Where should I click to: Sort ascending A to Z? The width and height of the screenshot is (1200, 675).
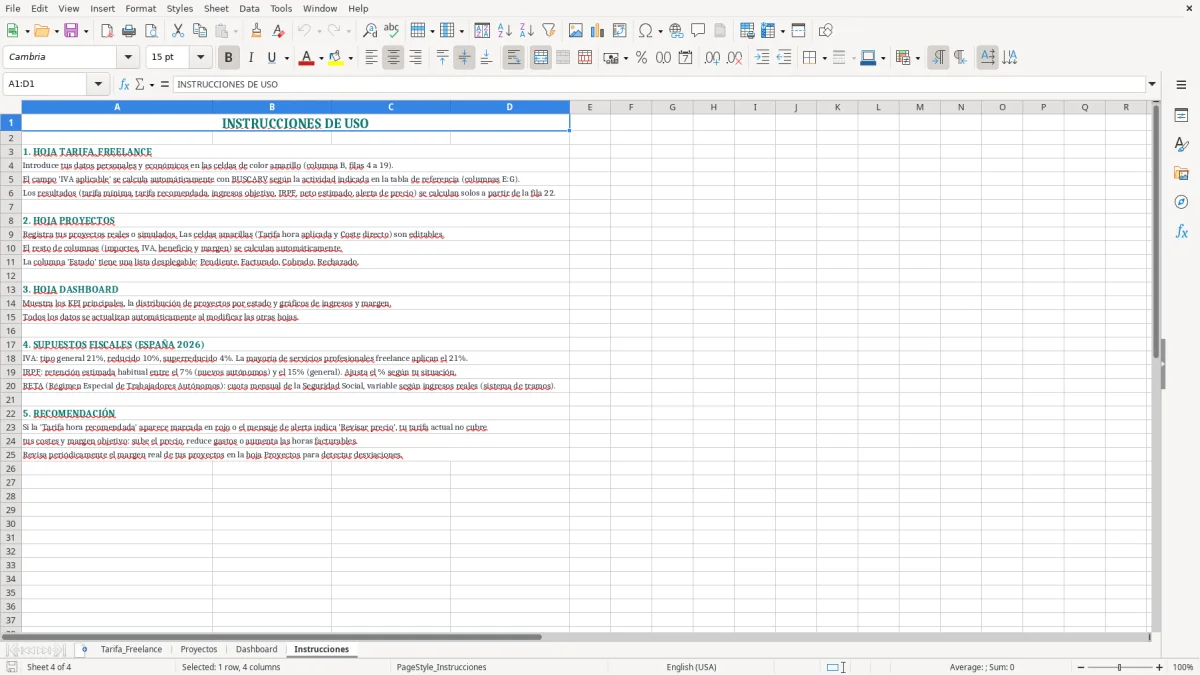tap(504, 31)
